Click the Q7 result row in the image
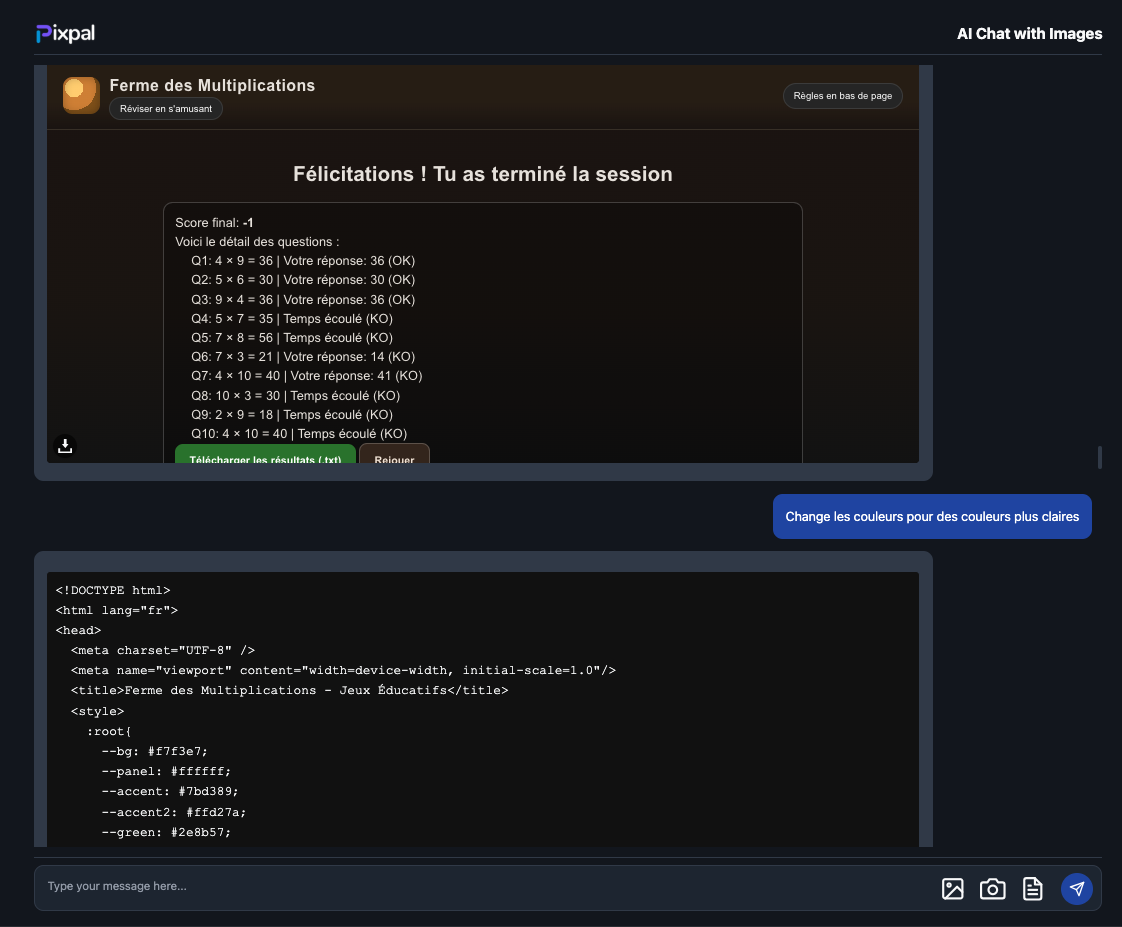Viewport: 1122px width, 927px height. (306, 376)
